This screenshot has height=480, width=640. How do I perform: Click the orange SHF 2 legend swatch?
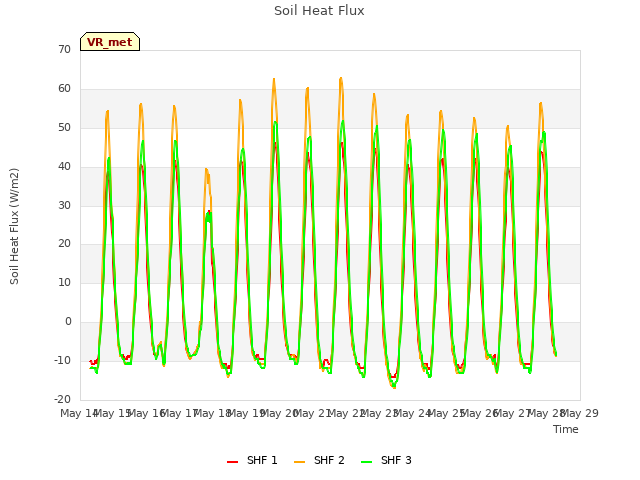pyautogui.click(x=299, y=462)
